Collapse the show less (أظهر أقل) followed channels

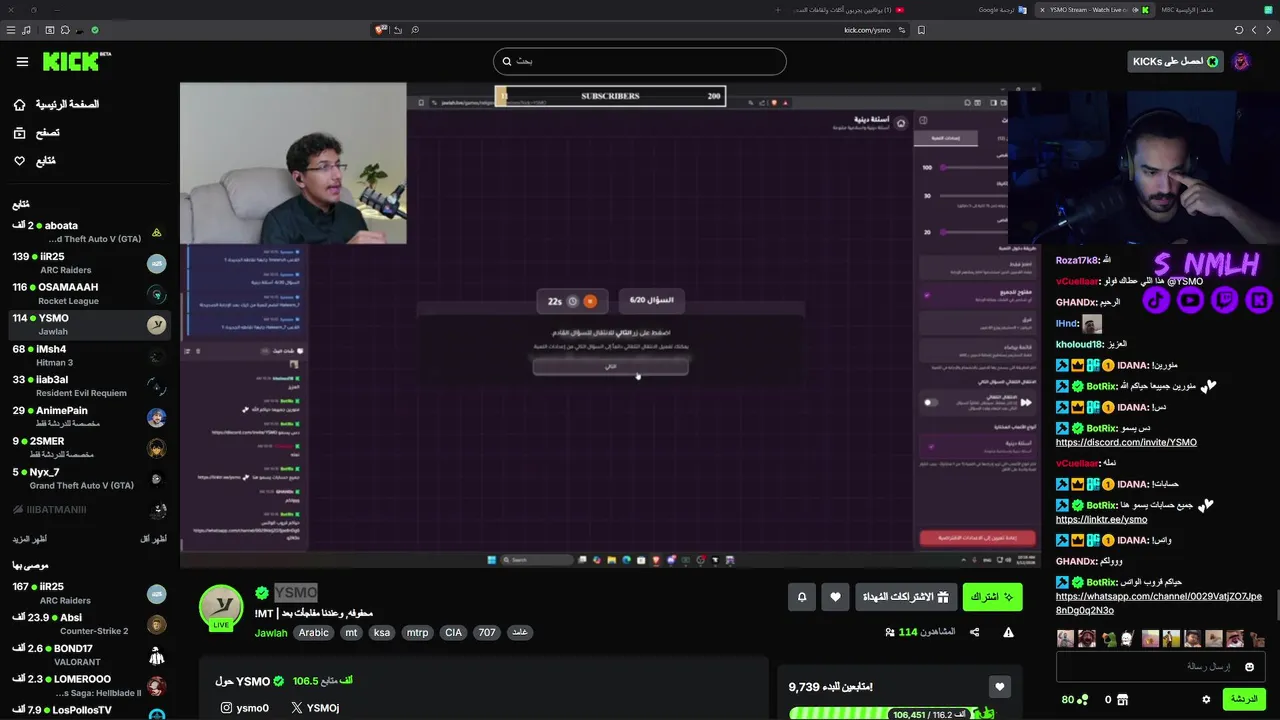pos(153,539)
